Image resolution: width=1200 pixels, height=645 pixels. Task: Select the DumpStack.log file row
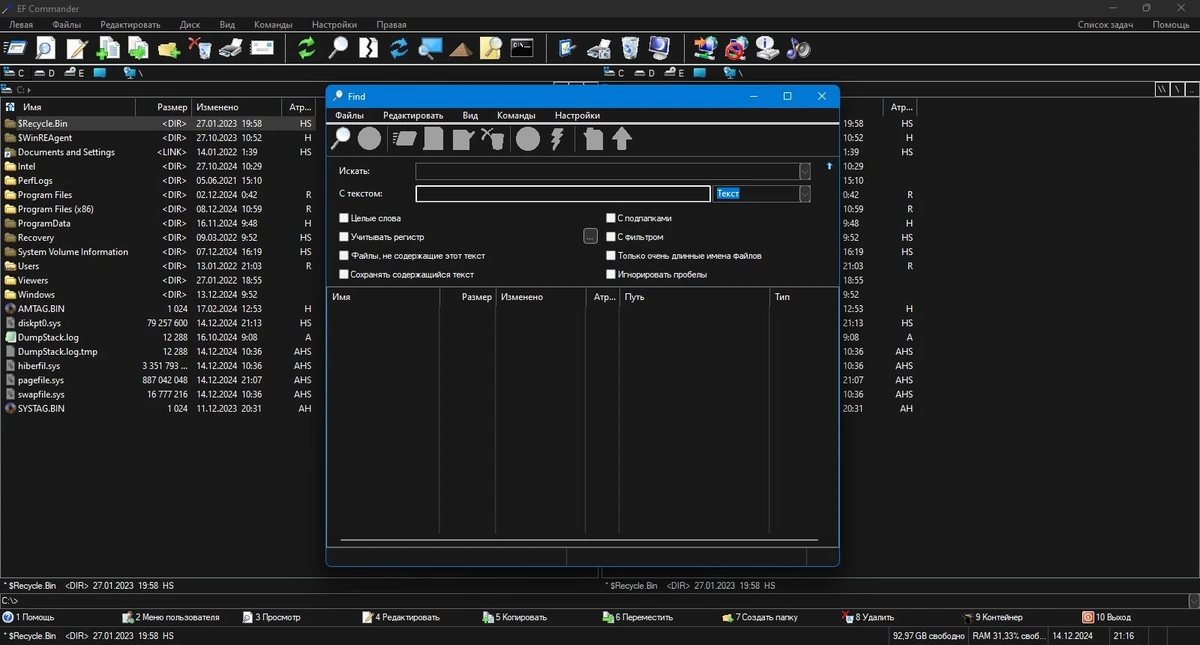(159, 338)
